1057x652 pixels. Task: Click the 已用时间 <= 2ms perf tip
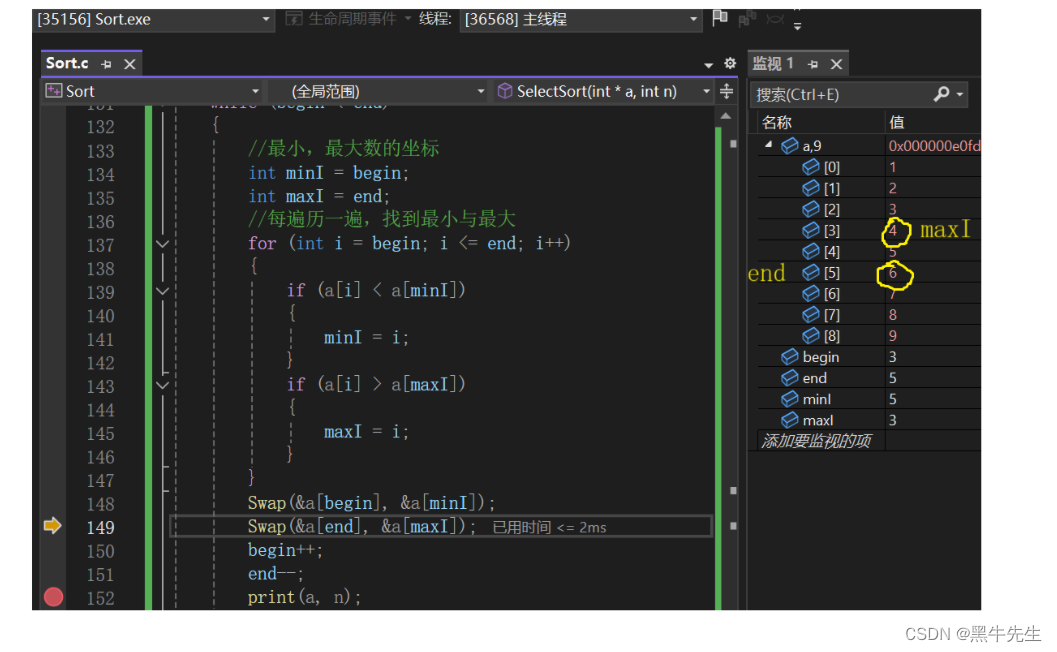(x=549, y=527)
